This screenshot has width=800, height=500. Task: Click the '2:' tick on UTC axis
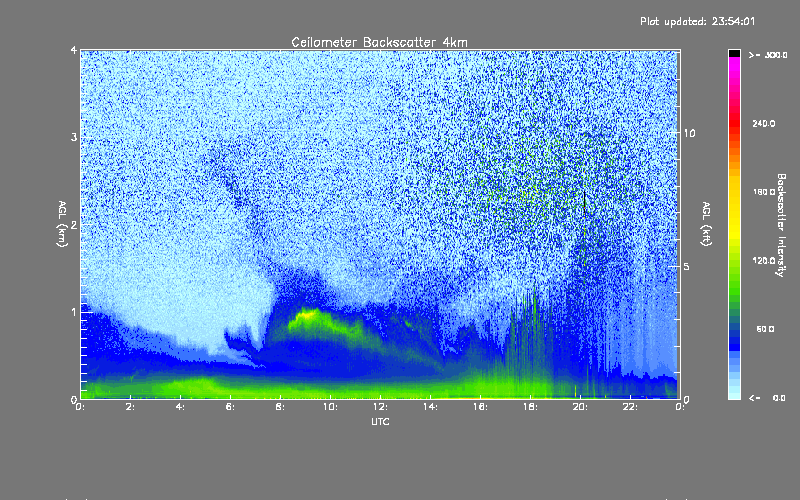click(131, 407)
